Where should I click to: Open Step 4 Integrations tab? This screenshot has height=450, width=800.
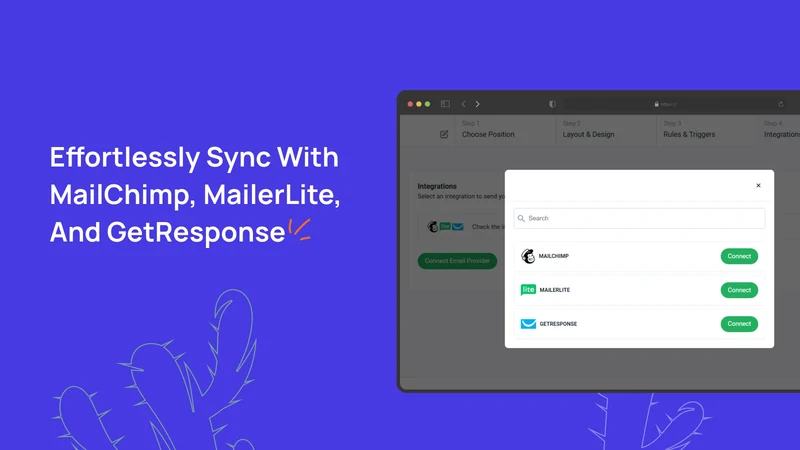[781, 130]
